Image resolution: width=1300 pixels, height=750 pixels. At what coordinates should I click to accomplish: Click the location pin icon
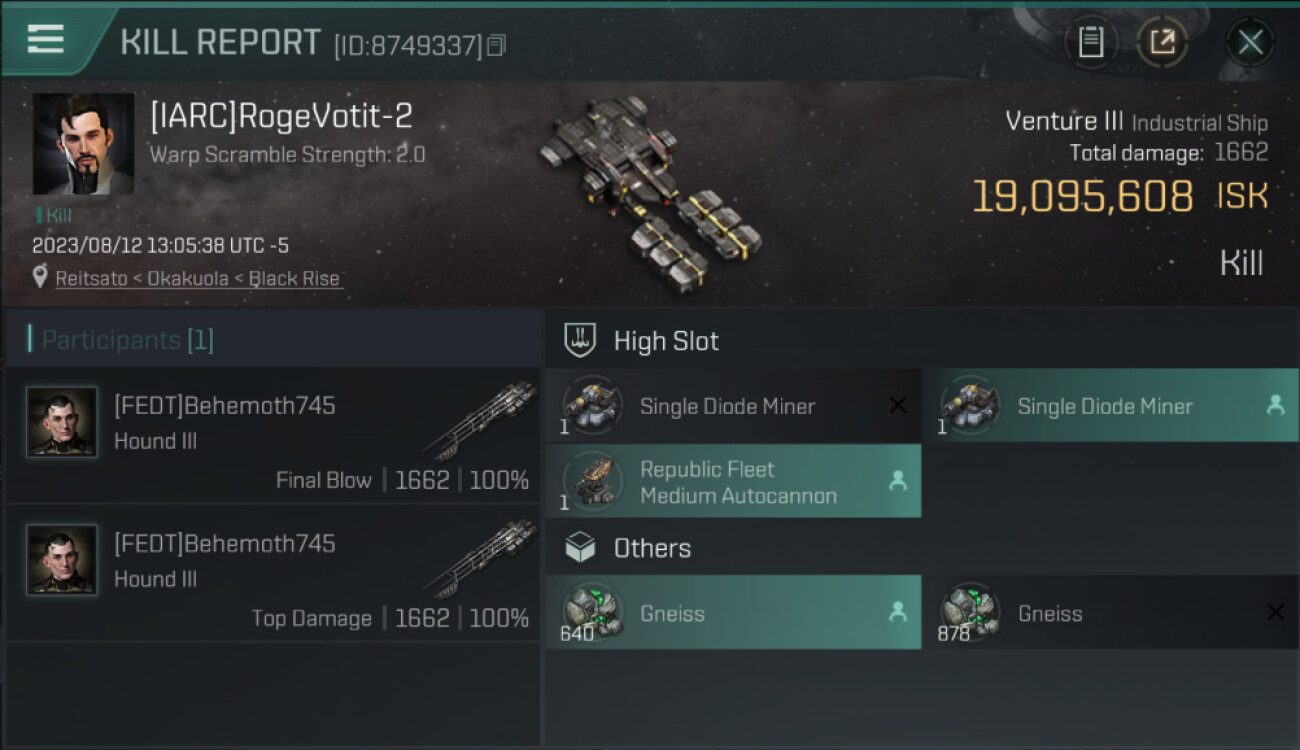[x=40, y=278]
